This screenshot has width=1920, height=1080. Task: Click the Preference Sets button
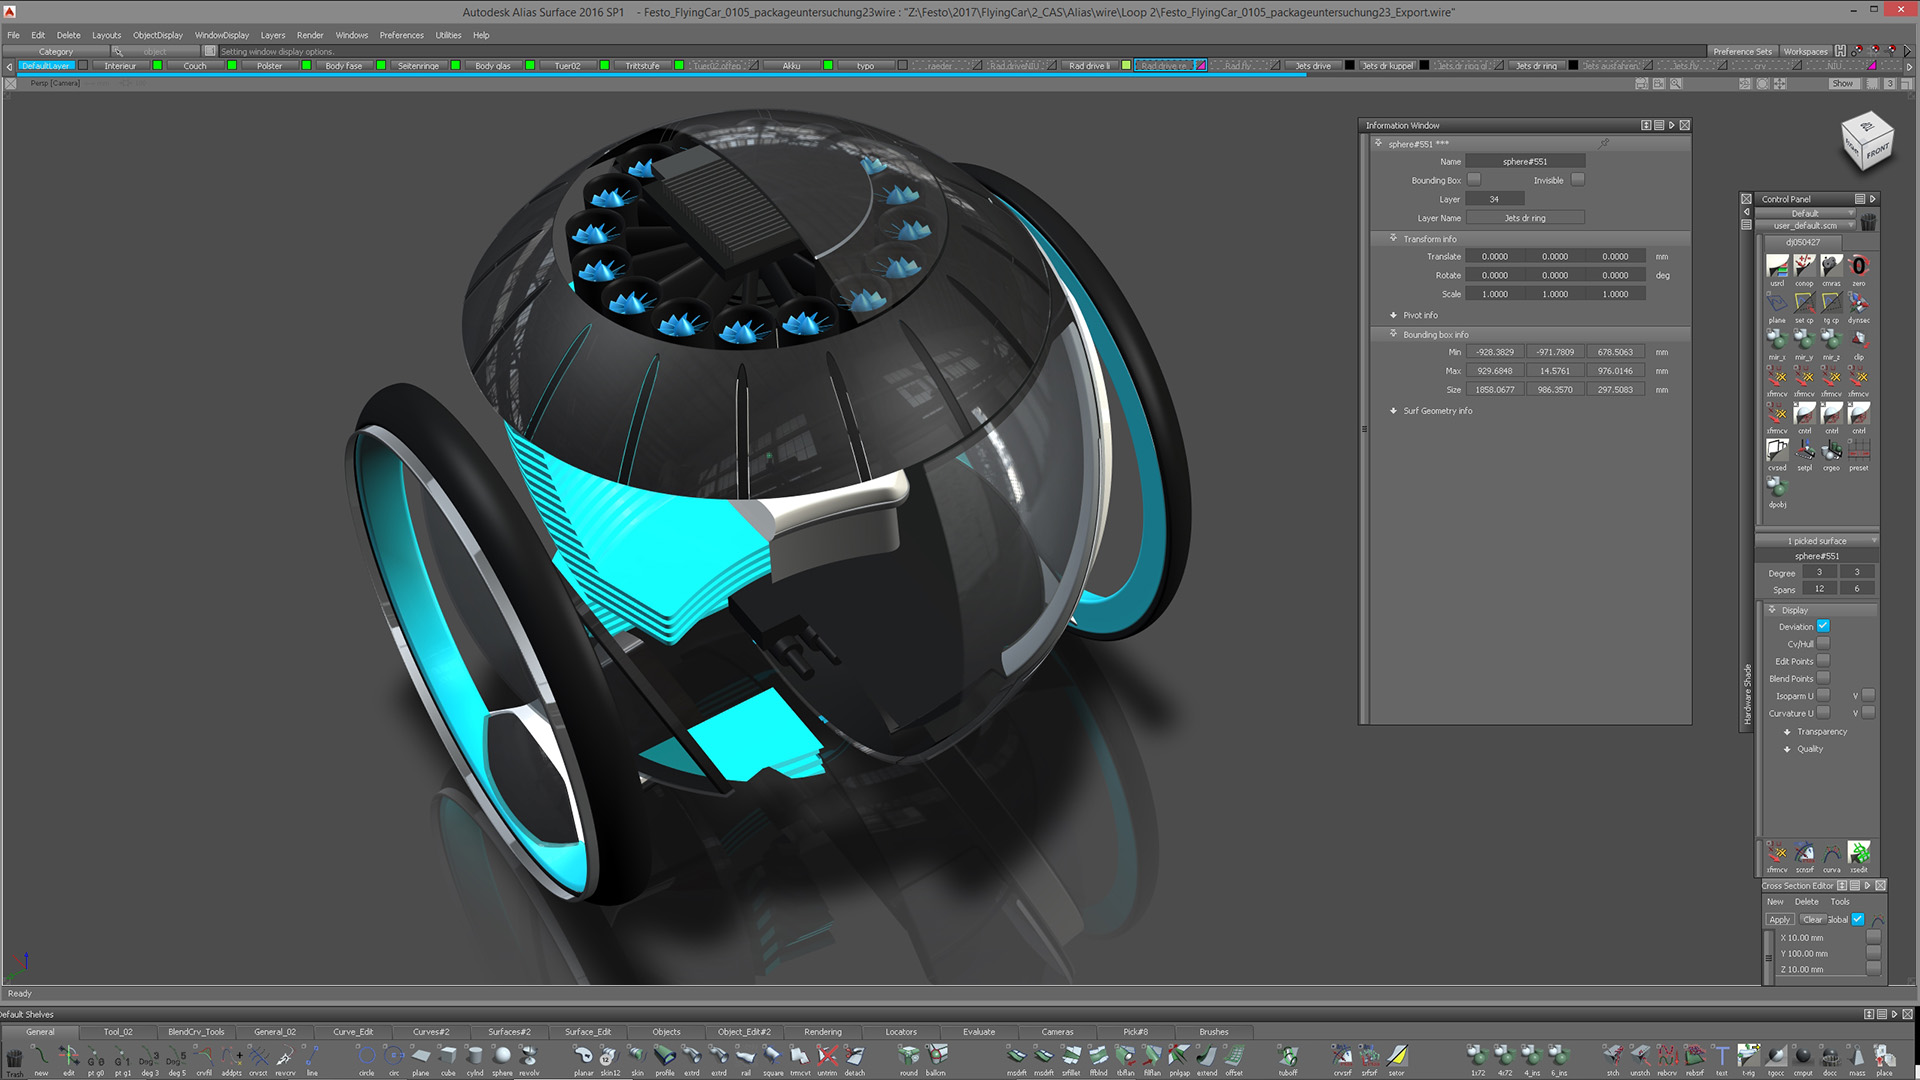[x=1742, y=51]
